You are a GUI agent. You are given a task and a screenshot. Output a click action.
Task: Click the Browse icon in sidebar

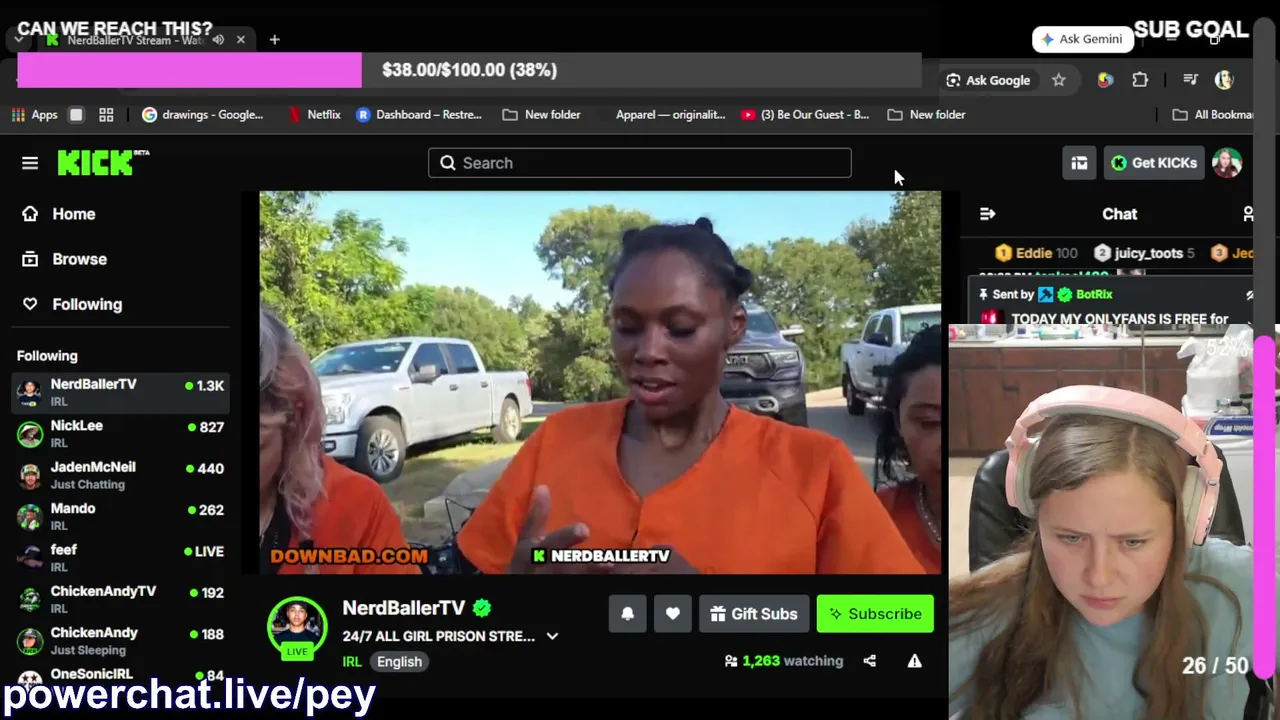click(x=30, y=259)
